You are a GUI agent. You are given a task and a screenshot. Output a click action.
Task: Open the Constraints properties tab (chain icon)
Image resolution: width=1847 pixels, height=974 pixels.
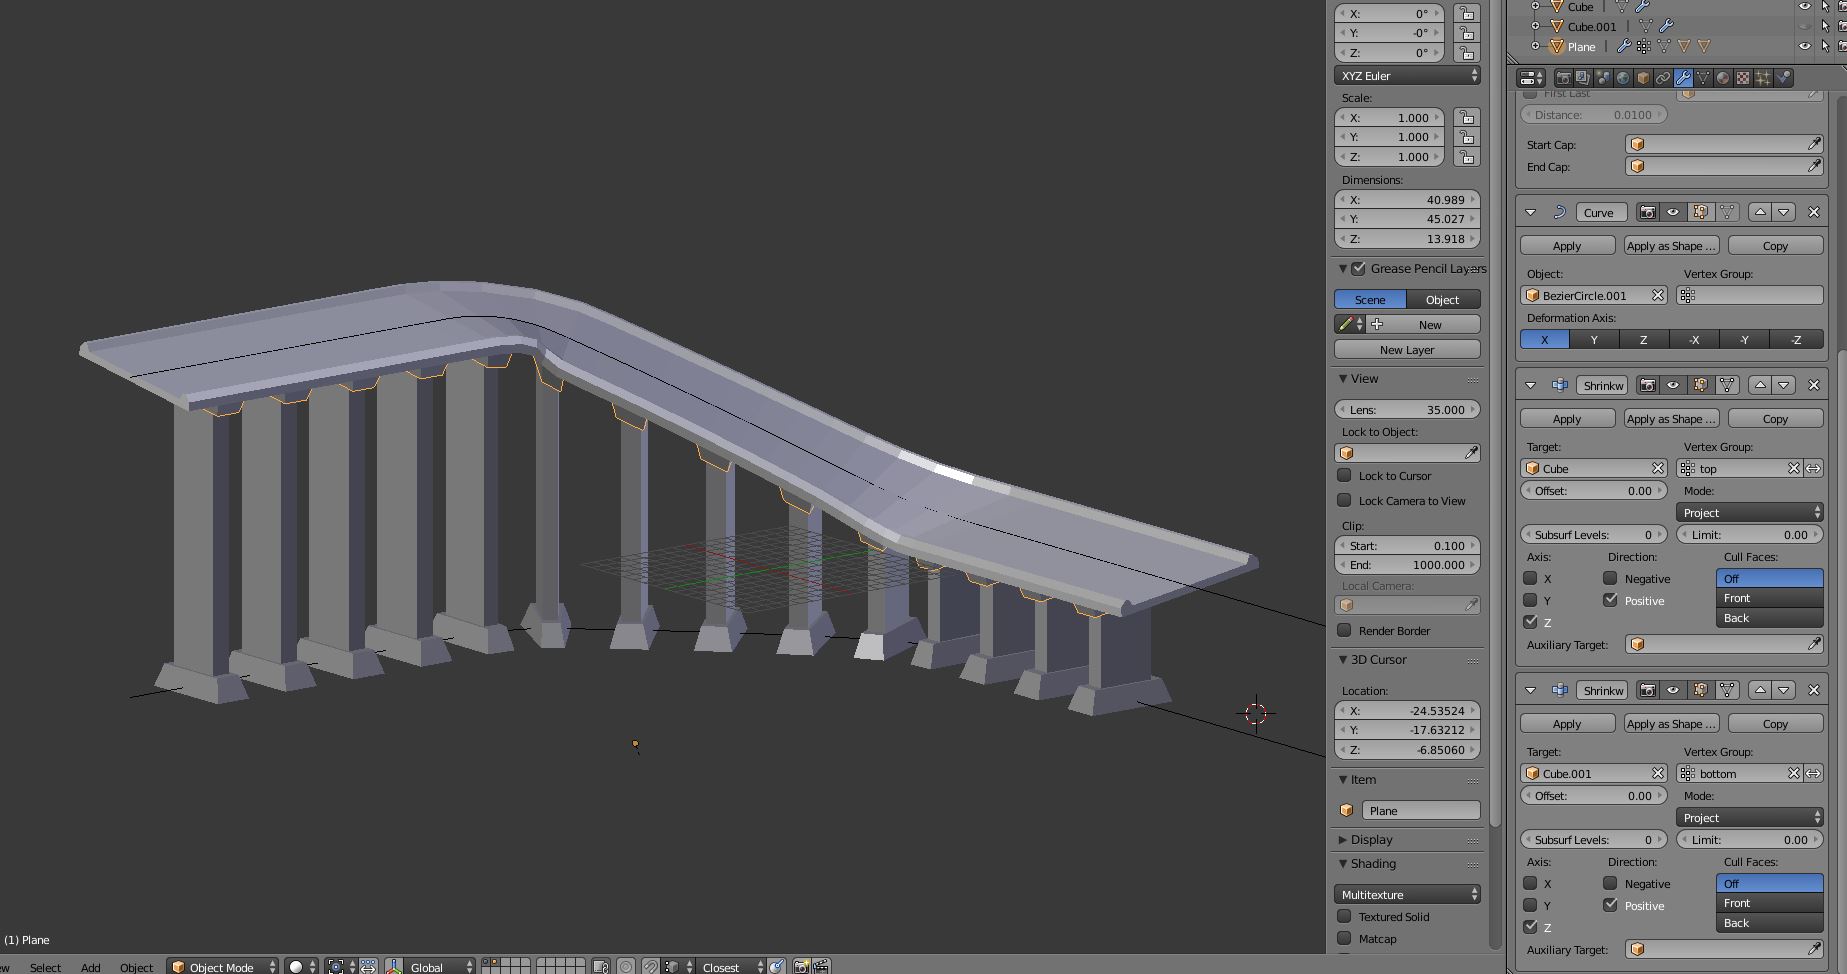(1663, 77)
